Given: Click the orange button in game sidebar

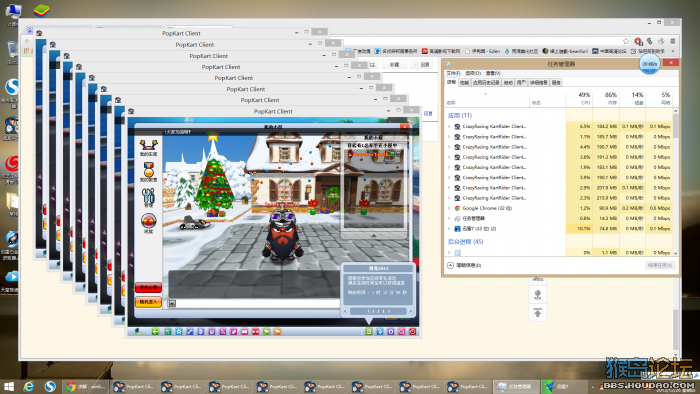Looking at the screenshot, I should point(148,302).
